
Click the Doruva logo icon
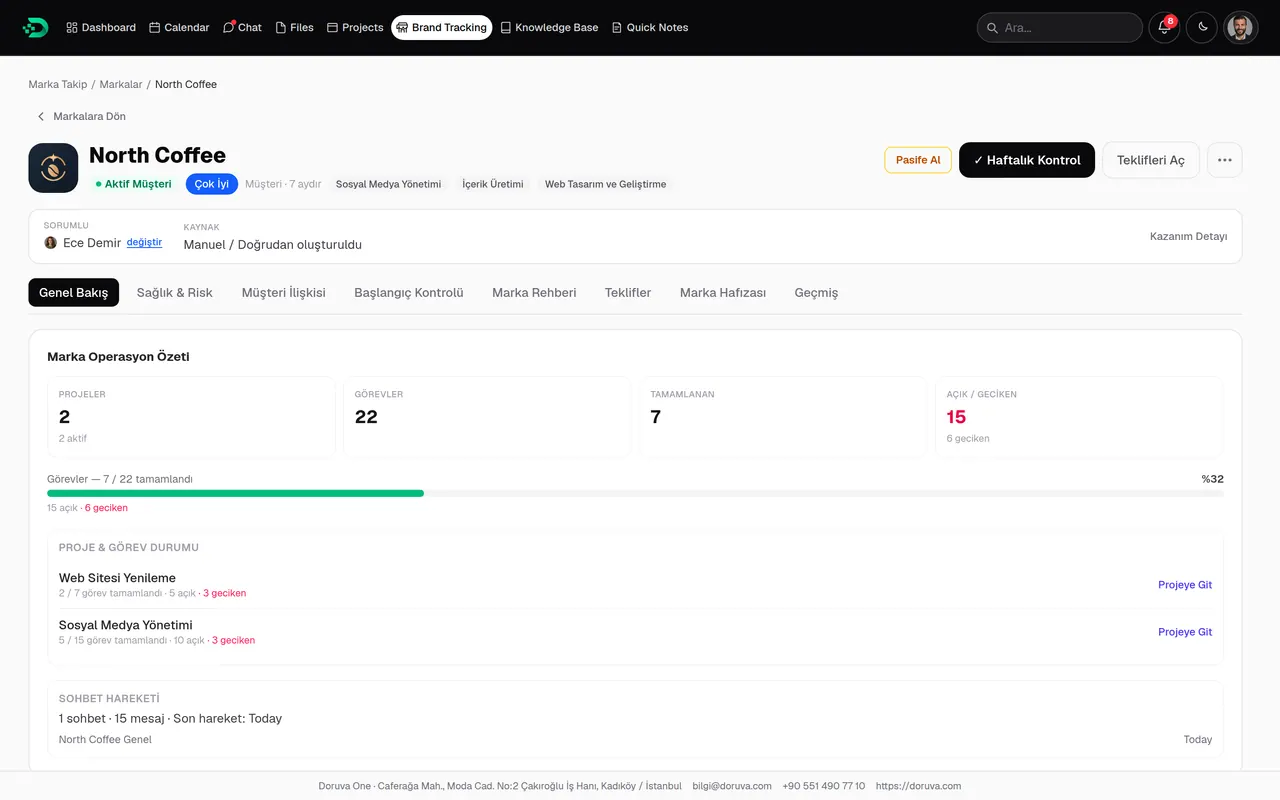point(35,28)
